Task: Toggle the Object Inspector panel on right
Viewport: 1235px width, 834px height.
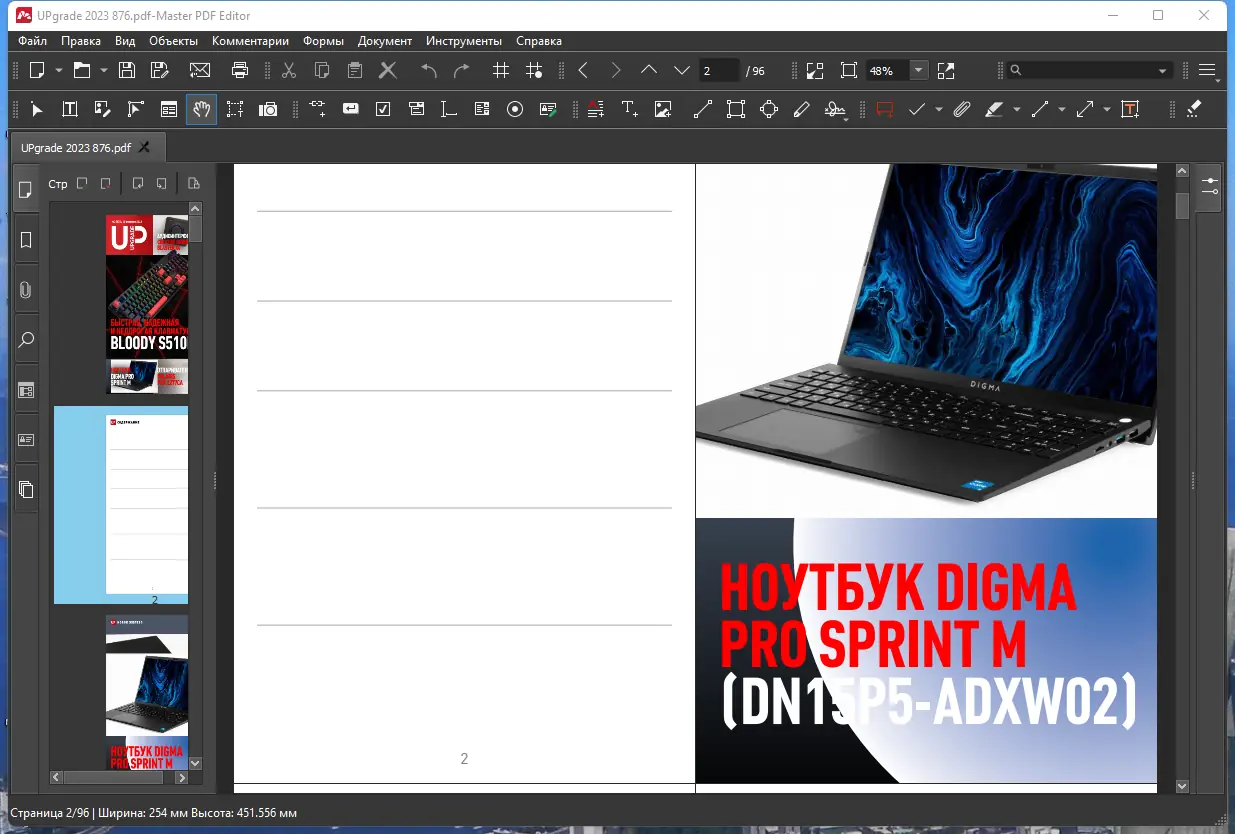Action: click(x=1210, y=187)
